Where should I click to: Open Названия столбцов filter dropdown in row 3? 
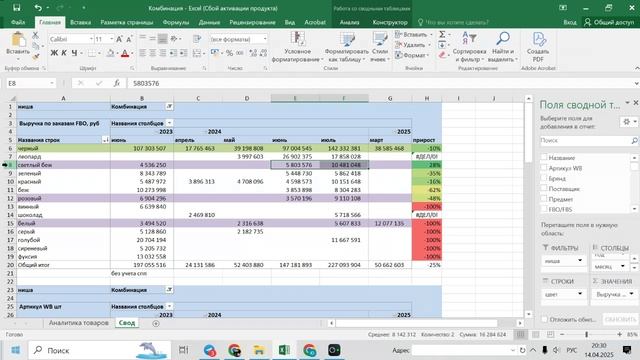(x=169, y=123)
